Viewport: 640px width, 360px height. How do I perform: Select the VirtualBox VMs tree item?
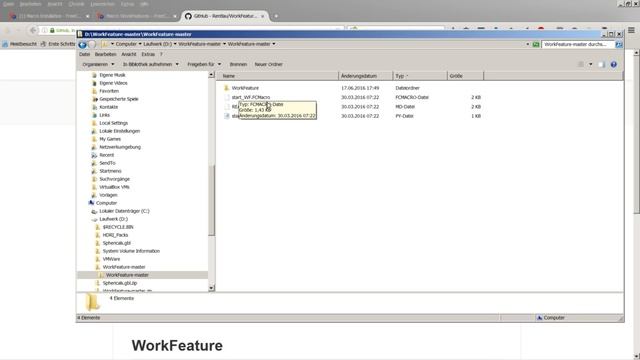(114, 187)
